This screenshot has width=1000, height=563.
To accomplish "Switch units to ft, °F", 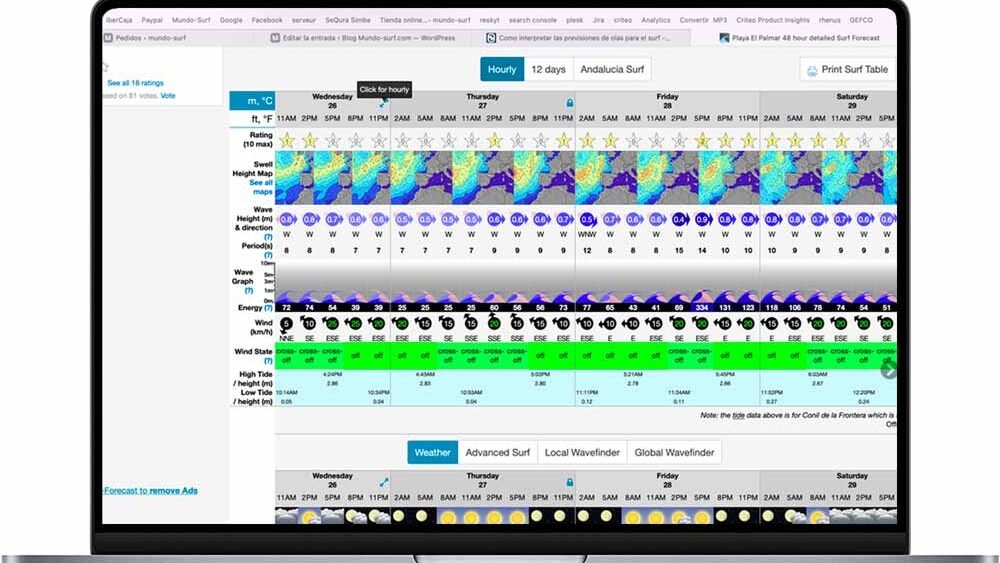I will [x=253, y=119].
